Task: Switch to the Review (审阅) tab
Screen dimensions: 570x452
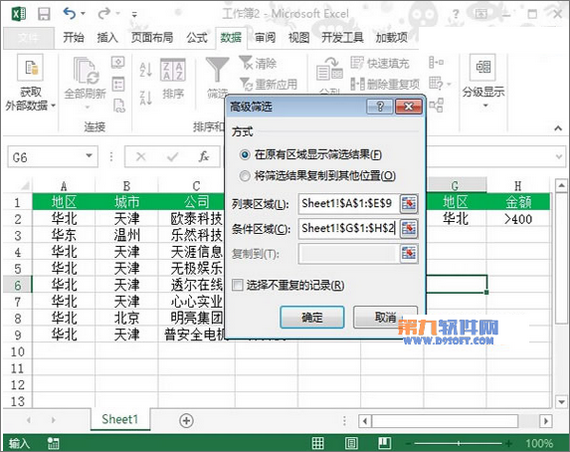Action: tap(265, 37)
